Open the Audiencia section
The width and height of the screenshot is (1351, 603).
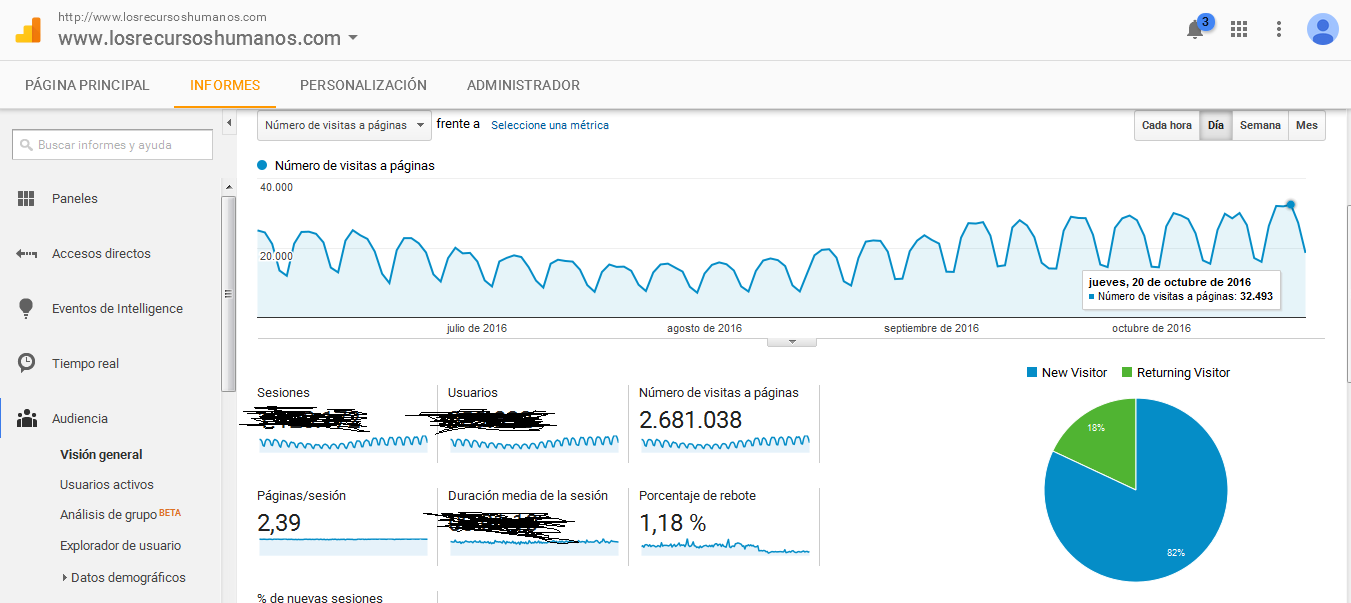[x=80, y=418]
